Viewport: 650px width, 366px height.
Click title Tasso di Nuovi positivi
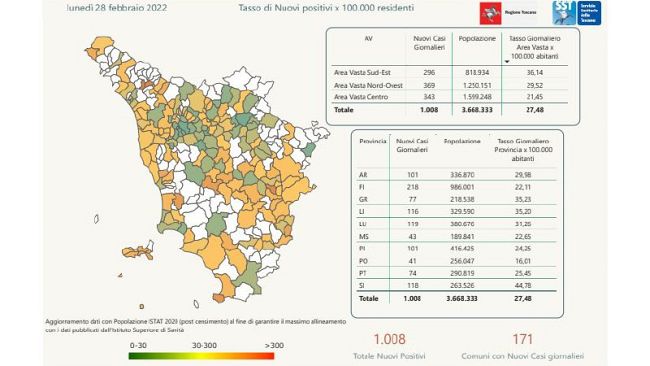click(x=326, y=8)
